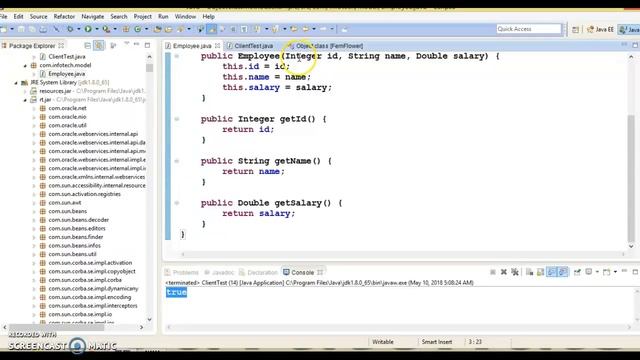Click the Terminate square in the Console toolbar
640x360 pixels.
493,272
